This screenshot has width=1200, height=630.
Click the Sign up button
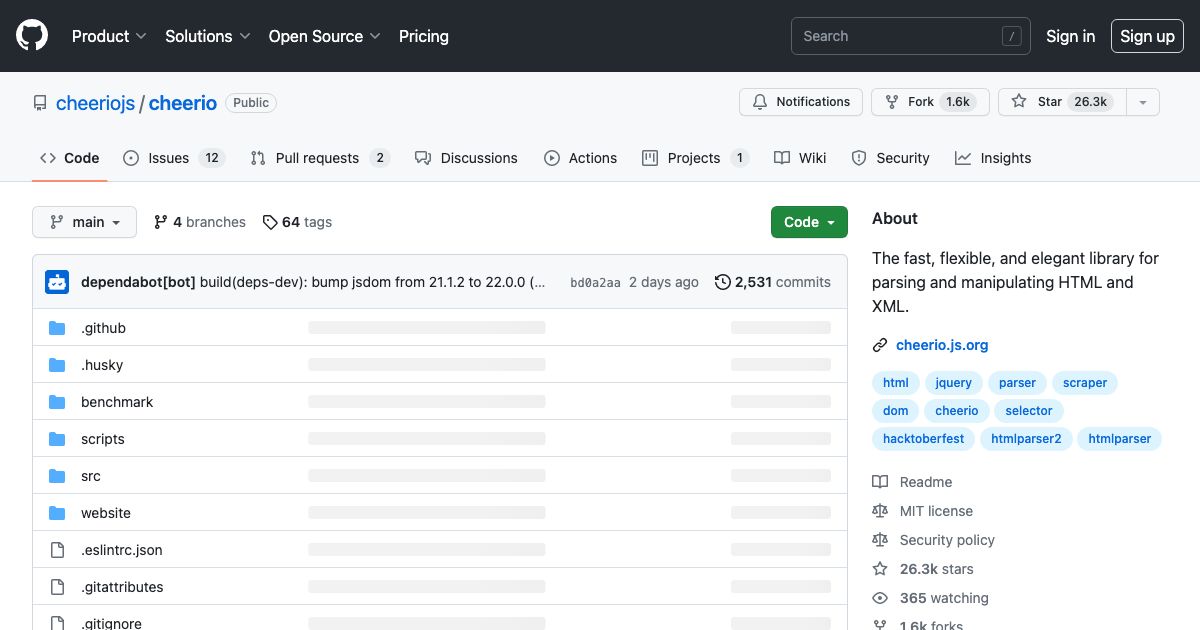[1147, 36]
